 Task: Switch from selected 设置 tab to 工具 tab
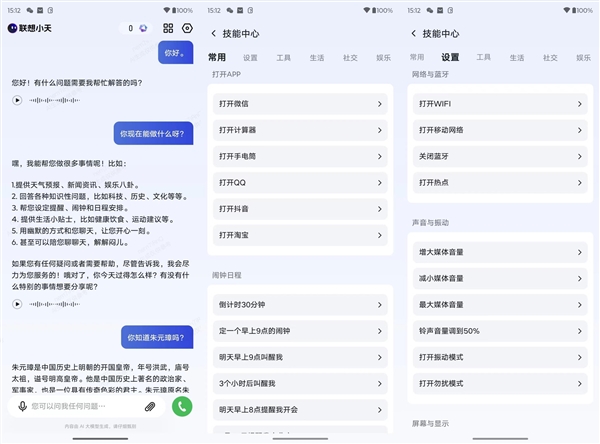pos(483,58)
